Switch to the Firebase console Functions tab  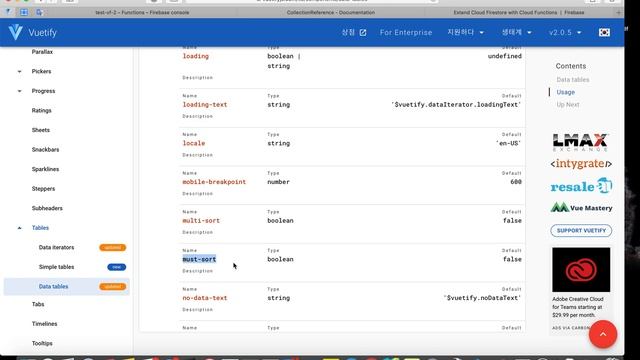point(142,13)
